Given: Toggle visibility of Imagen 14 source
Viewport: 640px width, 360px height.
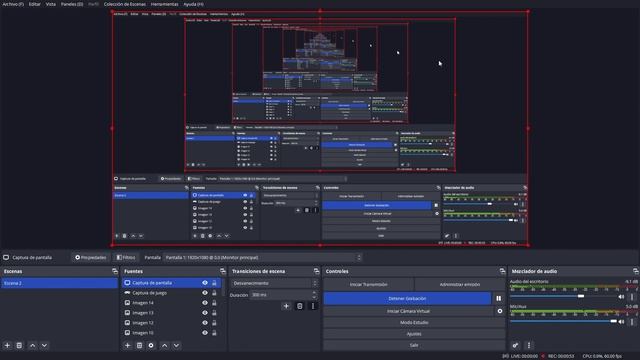Looking at the screenshot, I should coord(205,303).
